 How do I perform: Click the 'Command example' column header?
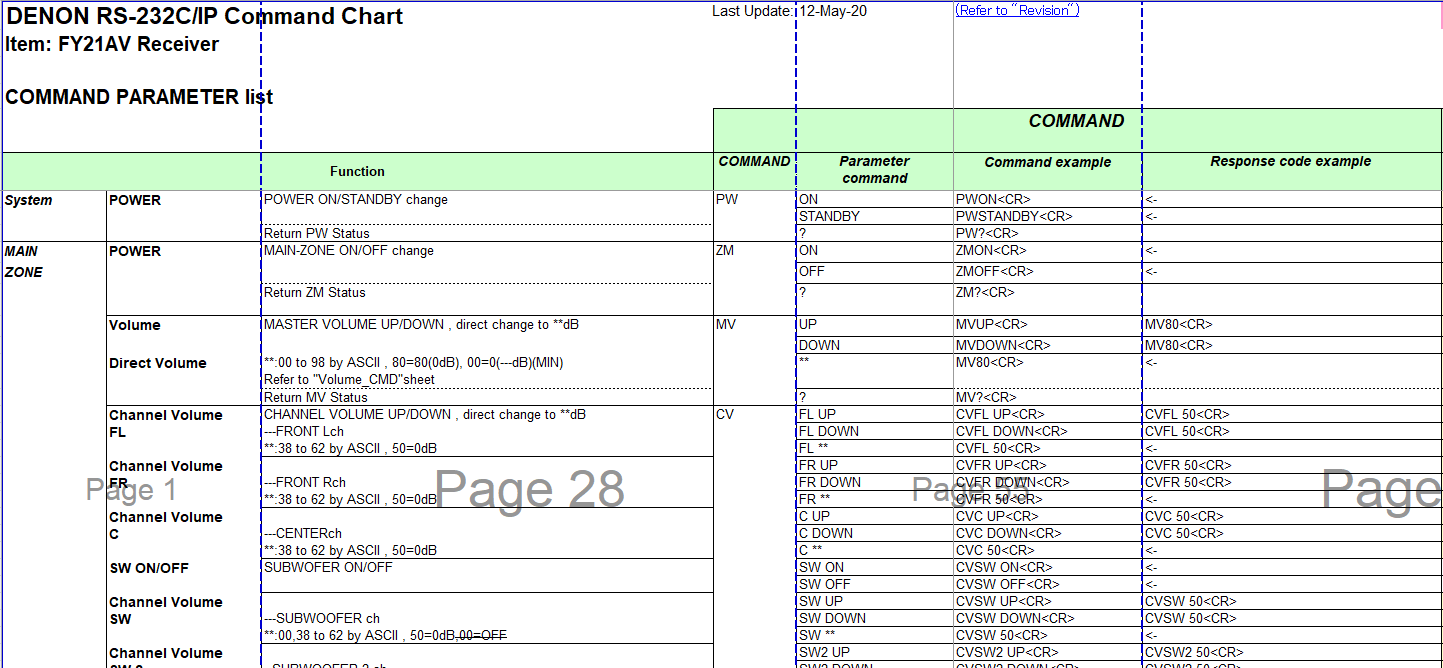(x=1047, y=162)
